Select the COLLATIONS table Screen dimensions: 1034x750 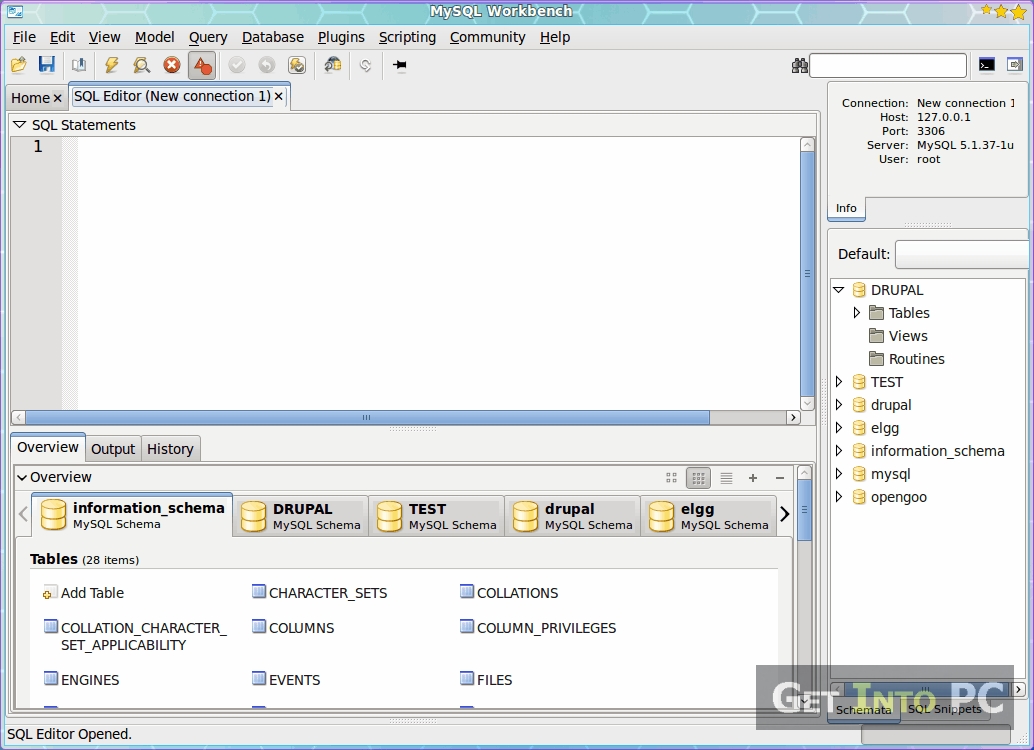tap(509, 593)
